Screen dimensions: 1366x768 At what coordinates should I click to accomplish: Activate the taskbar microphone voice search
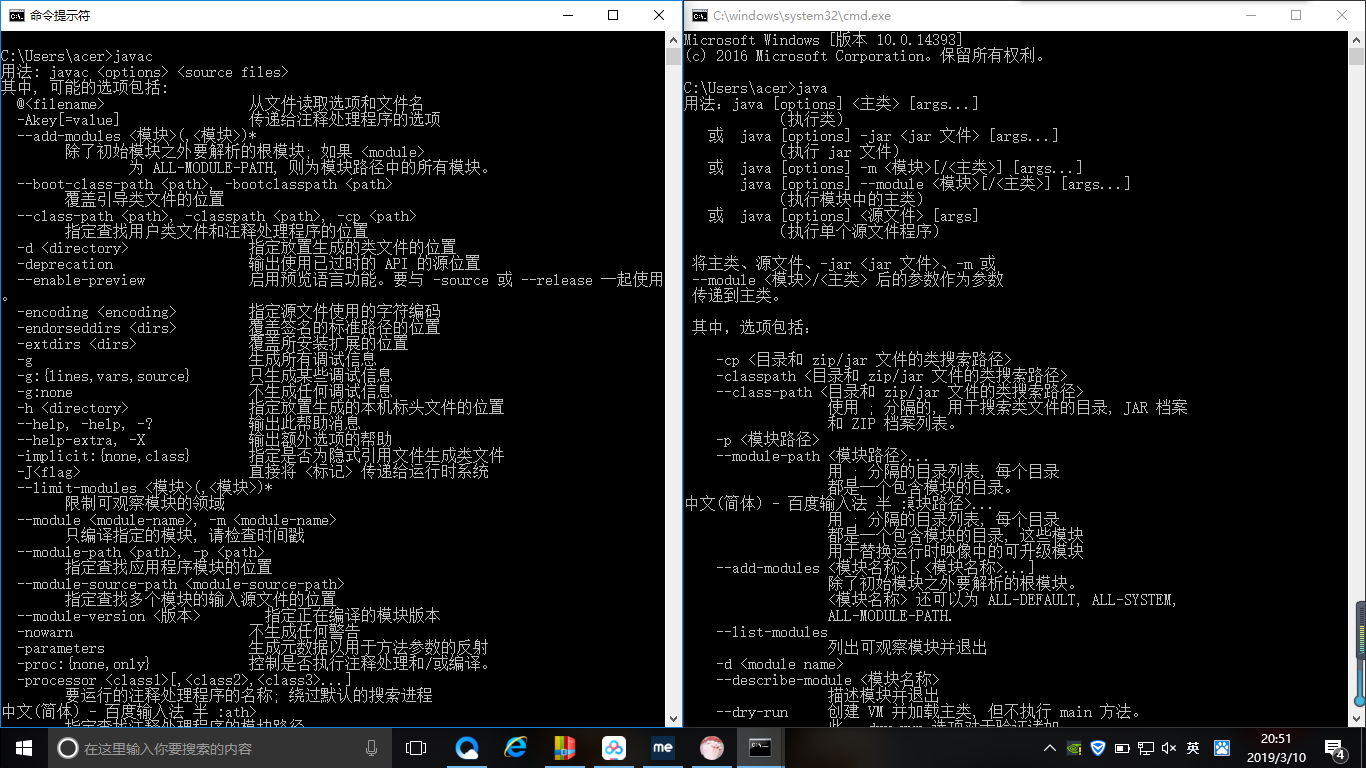372,748
